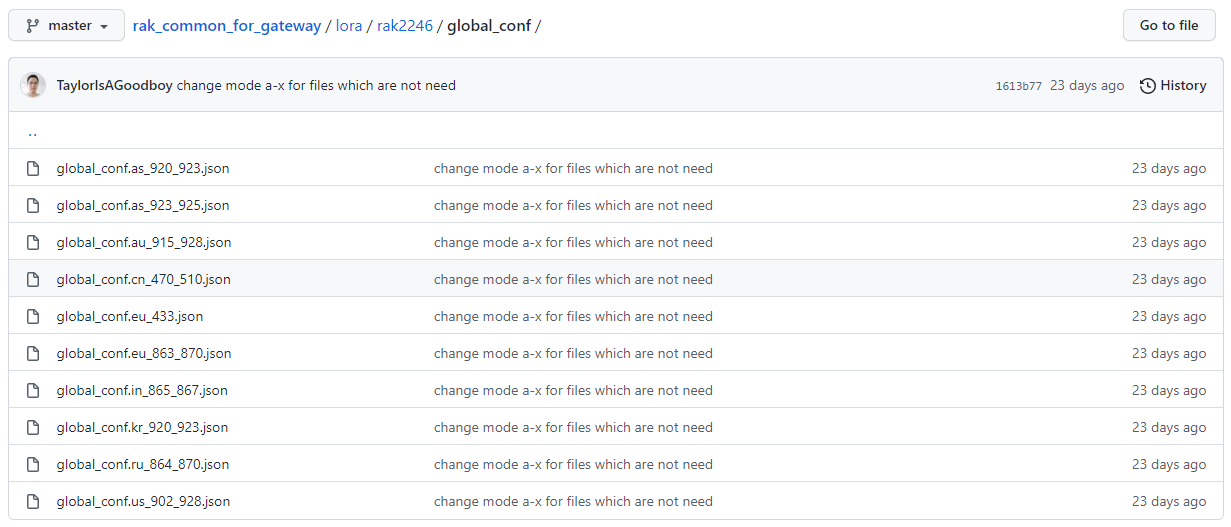1231x527 pixels.
Task: Open latest commit message in header
Action: (x=316, y=86)
